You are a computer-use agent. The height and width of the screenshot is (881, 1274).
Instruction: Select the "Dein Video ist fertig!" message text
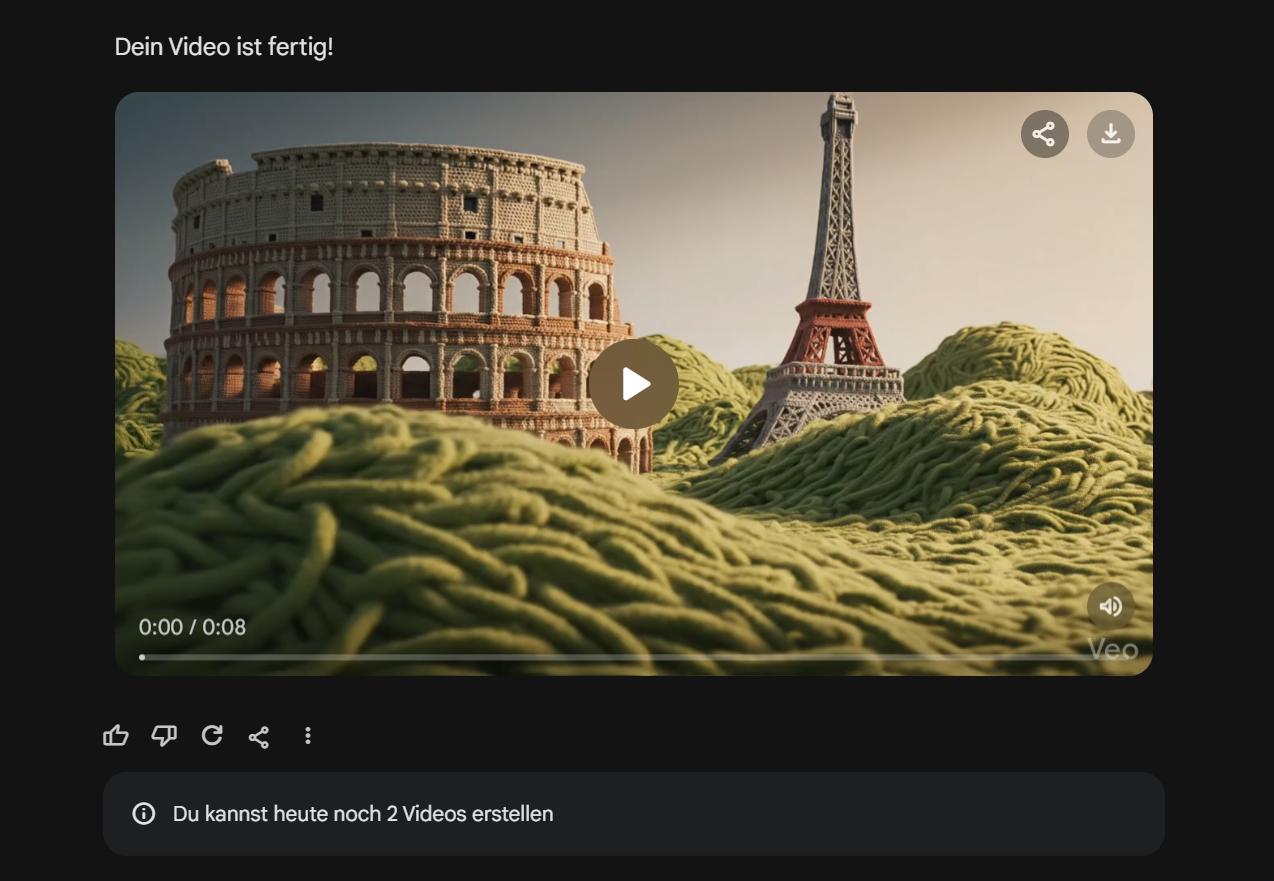[x=224, y=47]
